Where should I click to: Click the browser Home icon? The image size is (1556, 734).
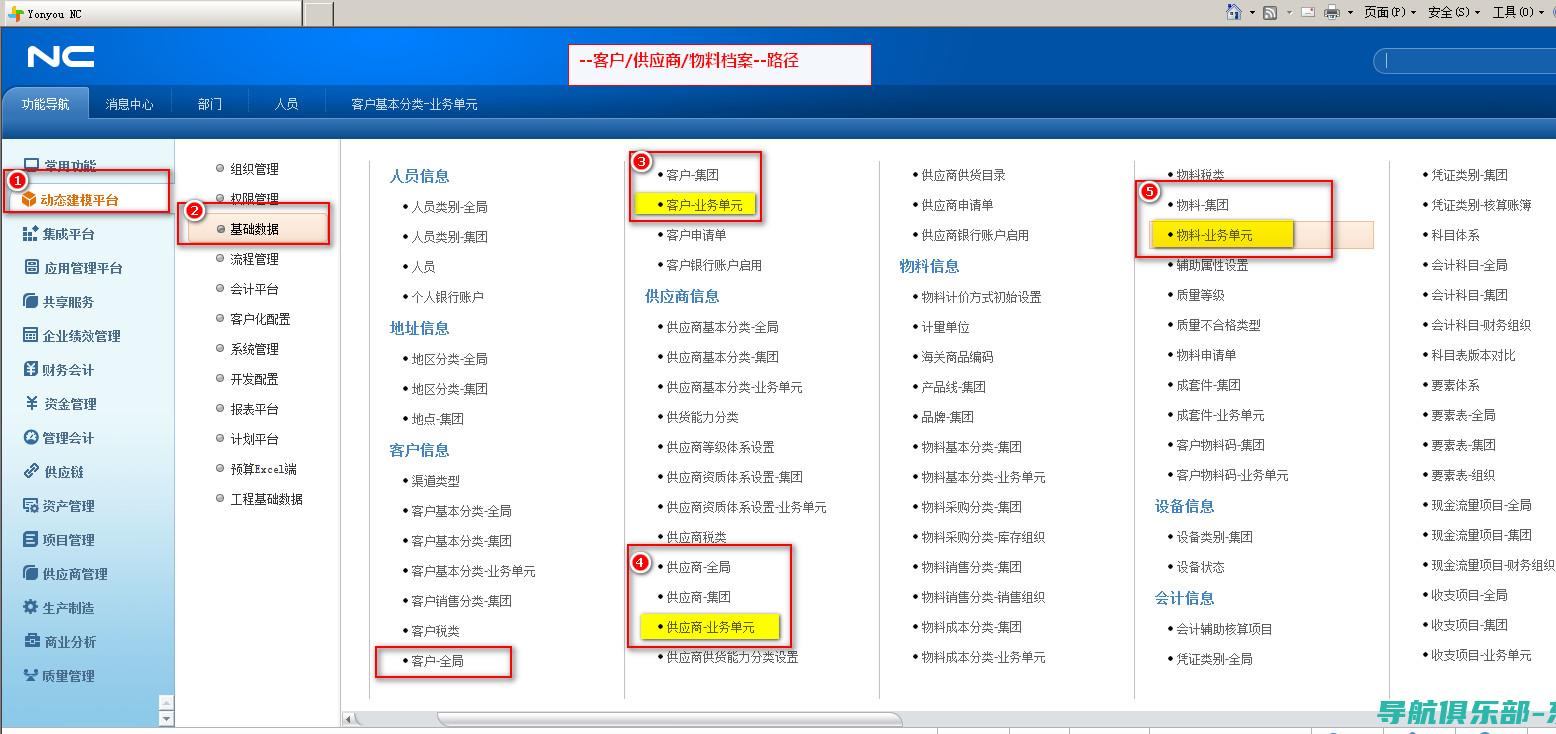[1234, 12]
